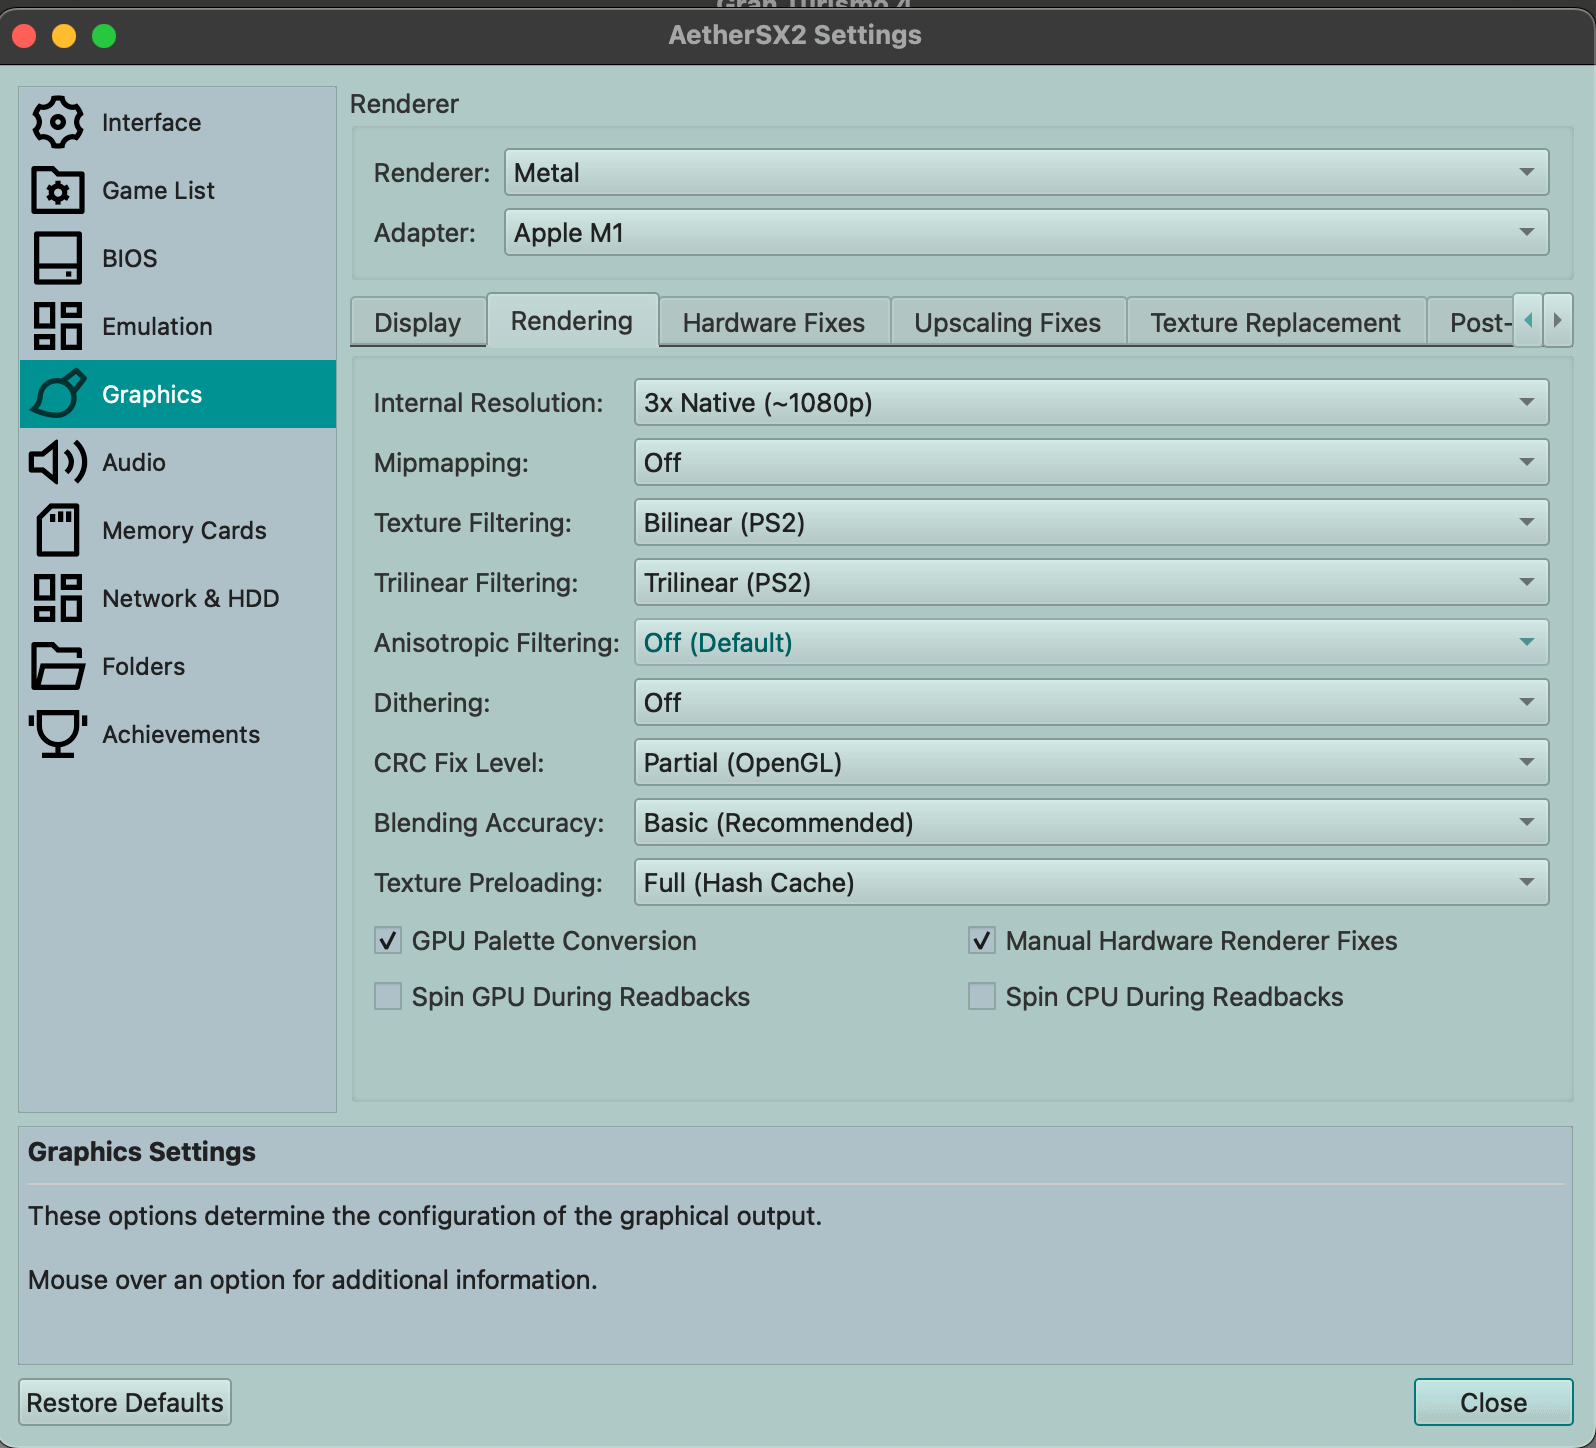Screen dimensions: 1596x1448
Task: Click the BIOS chip icon in sidebar
Action: tap(58, 259)
